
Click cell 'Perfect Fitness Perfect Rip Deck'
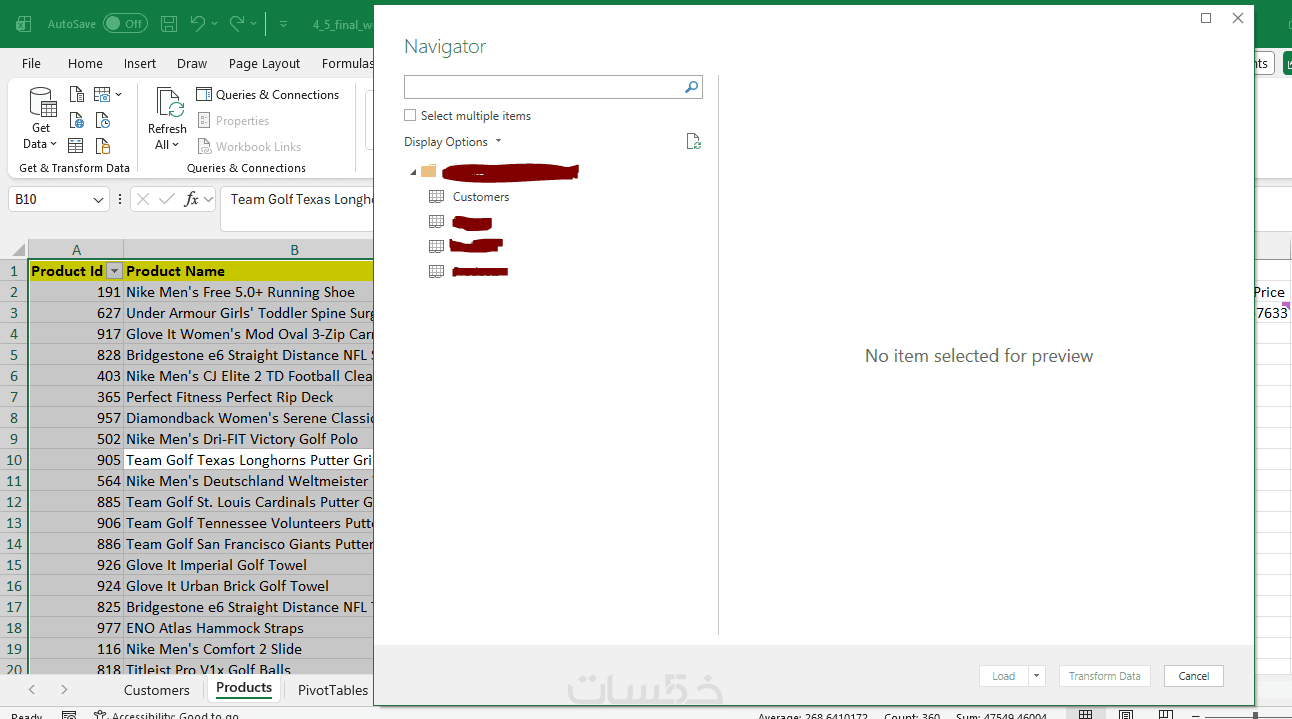pos(249,397)
